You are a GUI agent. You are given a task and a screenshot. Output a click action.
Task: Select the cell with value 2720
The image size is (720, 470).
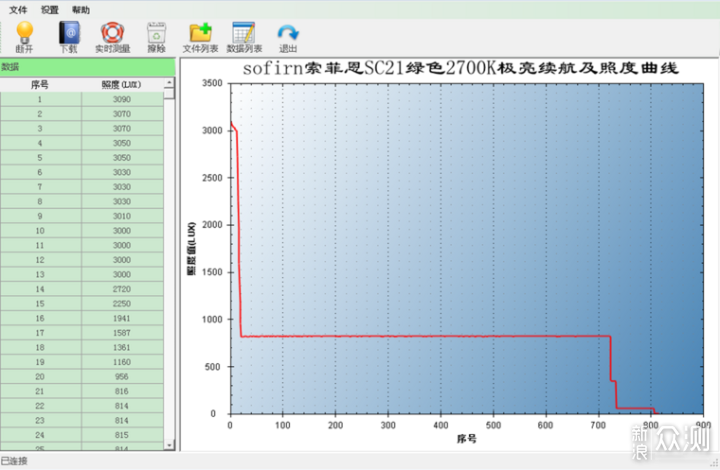(122, 289)
